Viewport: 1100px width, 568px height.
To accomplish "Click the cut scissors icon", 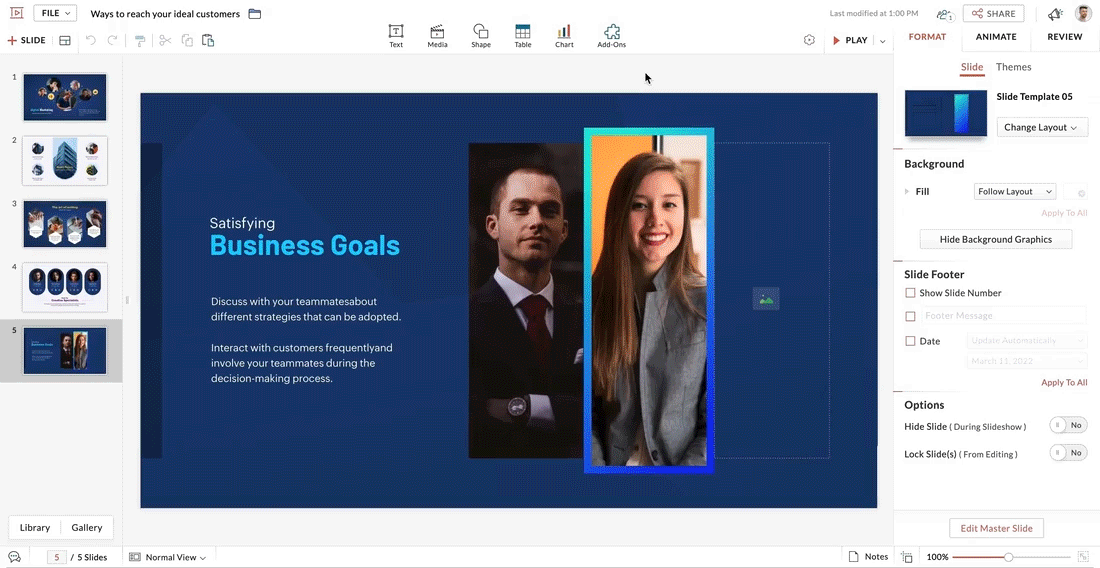I will point(165,41).
